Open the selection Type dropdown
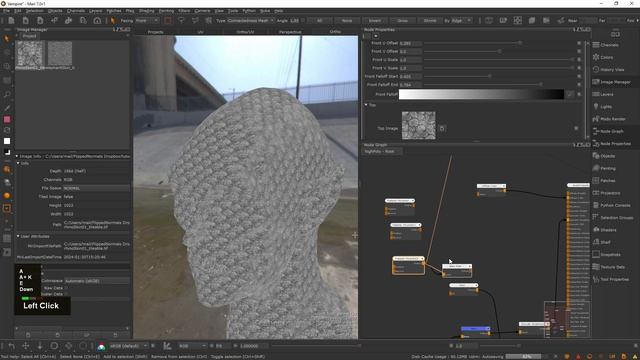The height and width of the screenshot is (360, 640). click(x=250, y=20)
